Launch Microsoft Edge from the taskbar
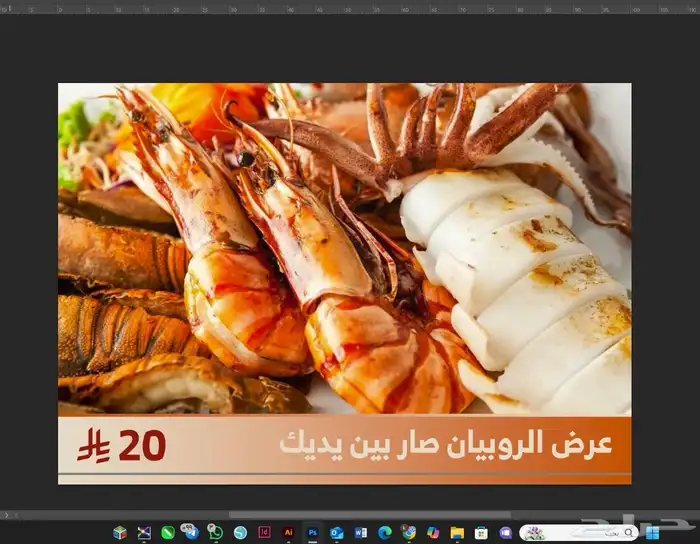 (385, 532)
